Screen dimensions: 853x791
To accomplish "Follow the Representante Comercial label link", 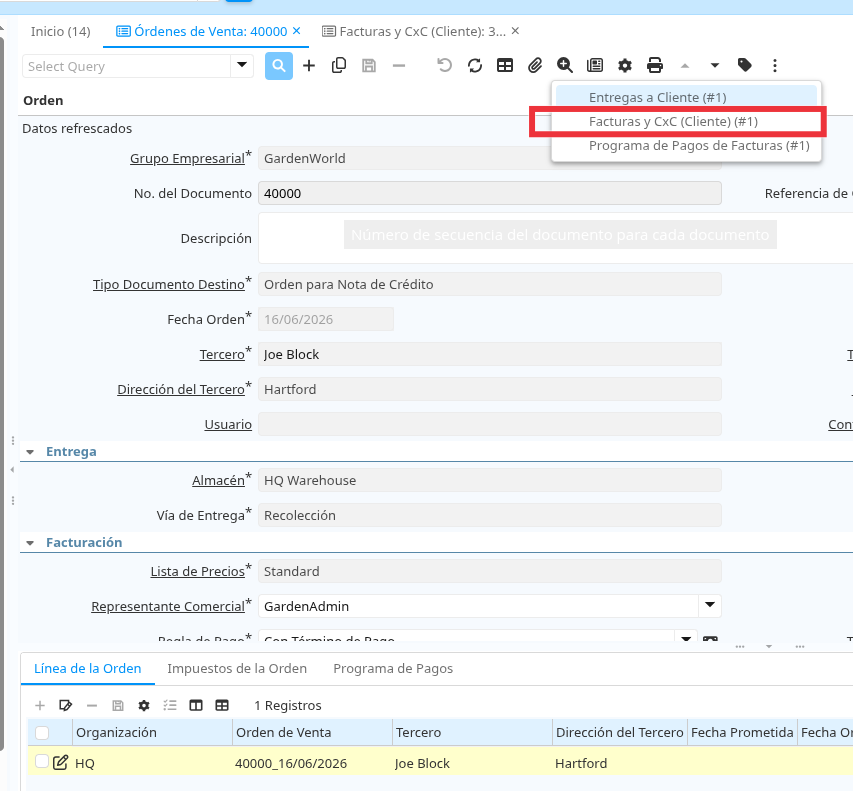I will 168,606.
